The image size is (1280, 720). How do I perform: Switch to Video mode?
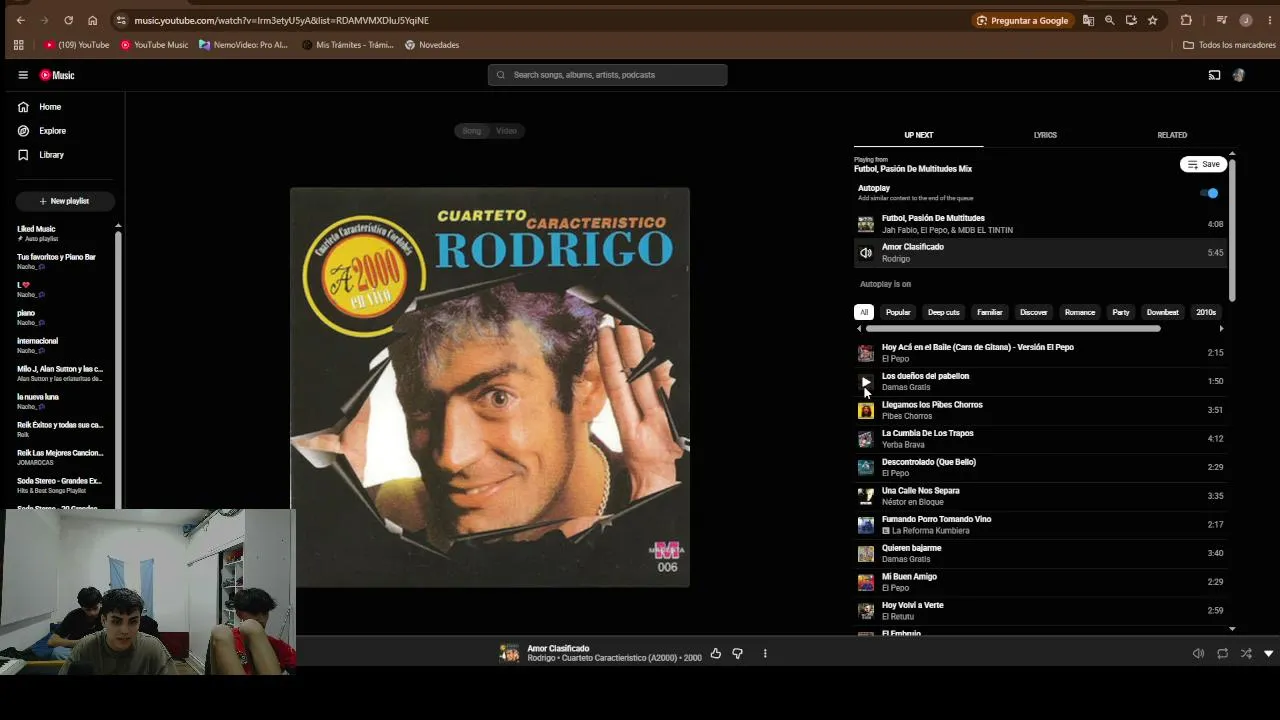coord(507,131)
